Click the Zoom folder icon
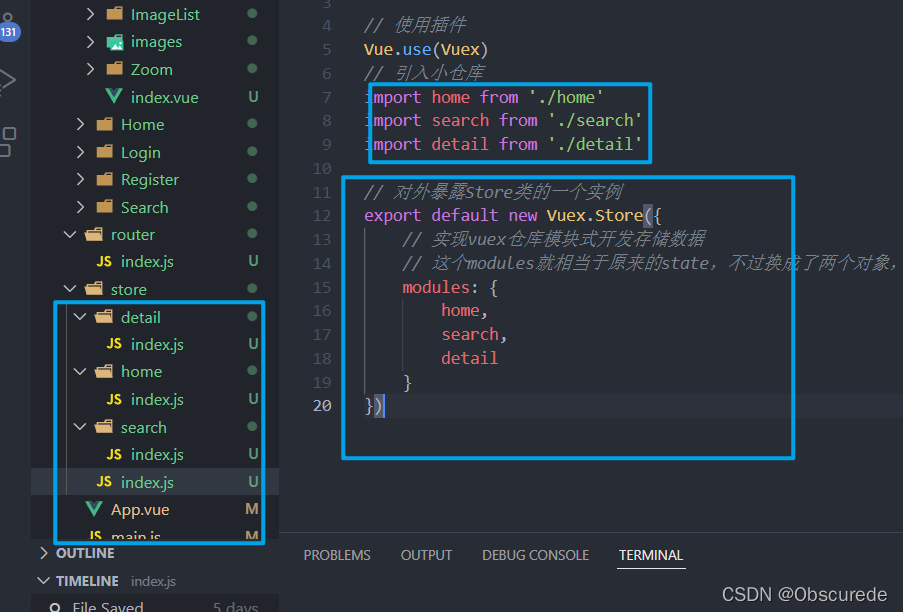 115,69
